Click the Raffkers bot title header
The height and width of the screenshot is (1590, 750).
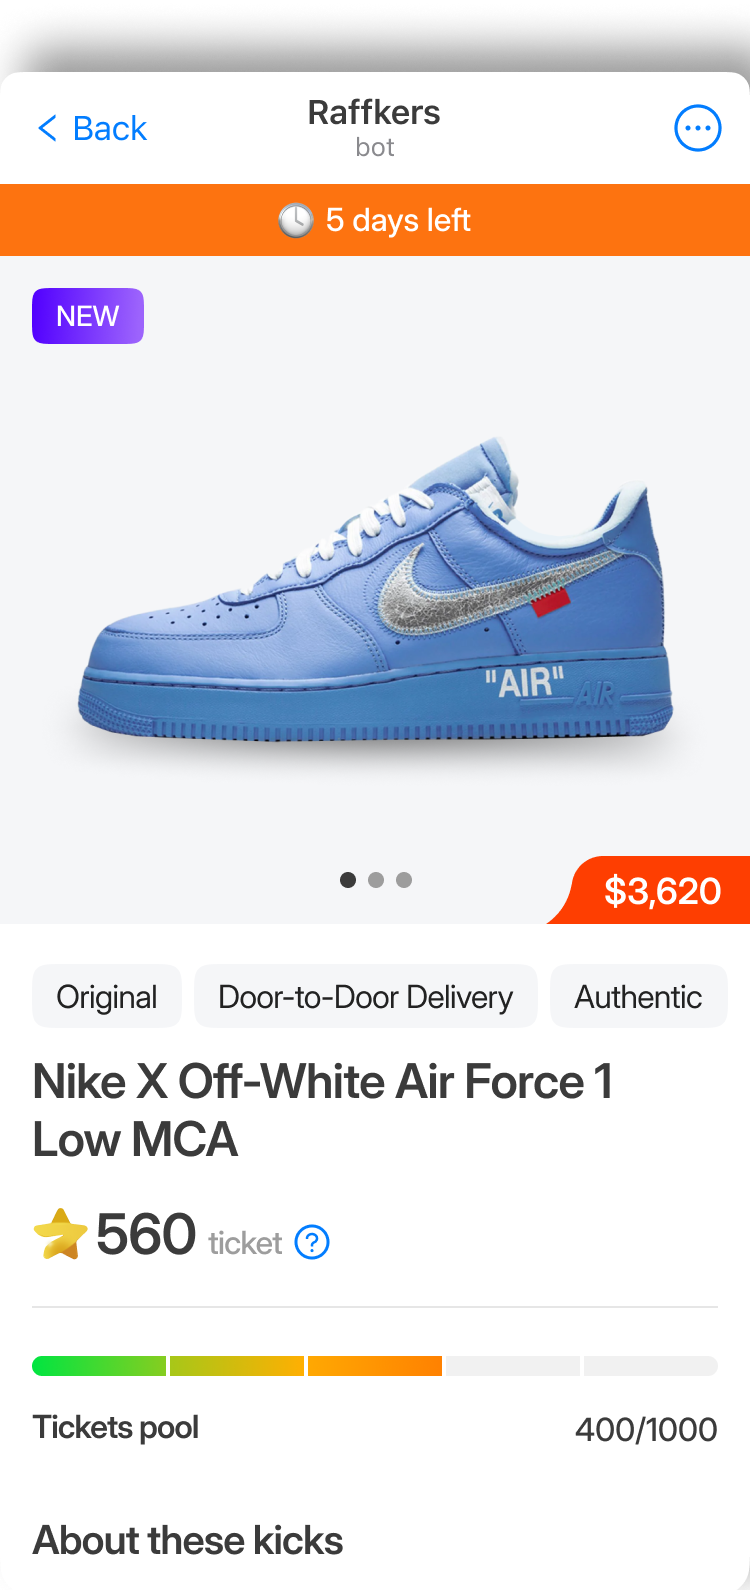(x=374, y=127)
